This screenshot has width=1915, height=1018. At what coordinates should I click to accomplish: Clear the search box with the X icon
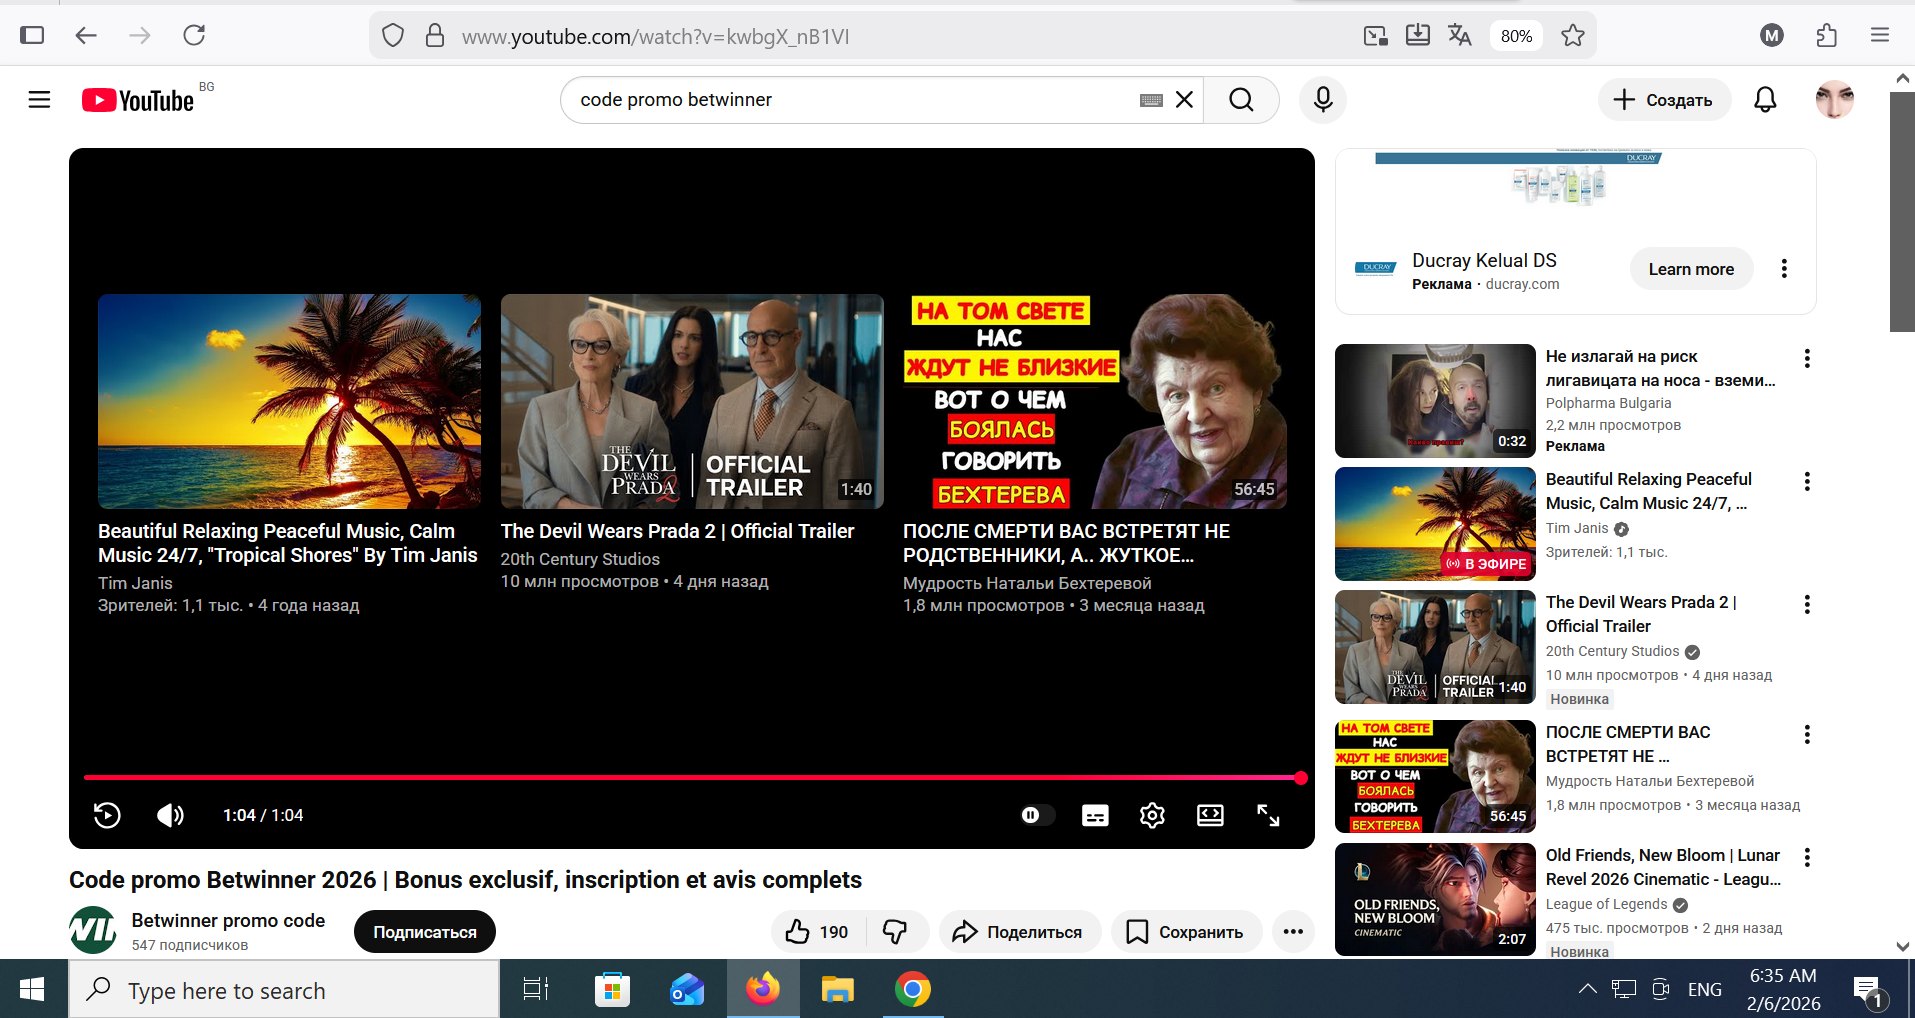(1184, 100)
